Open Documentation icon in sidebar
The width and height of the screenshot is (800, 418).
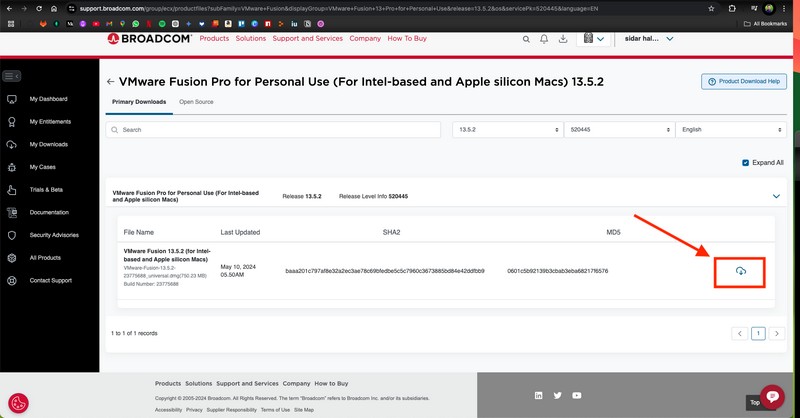point(12,212)
